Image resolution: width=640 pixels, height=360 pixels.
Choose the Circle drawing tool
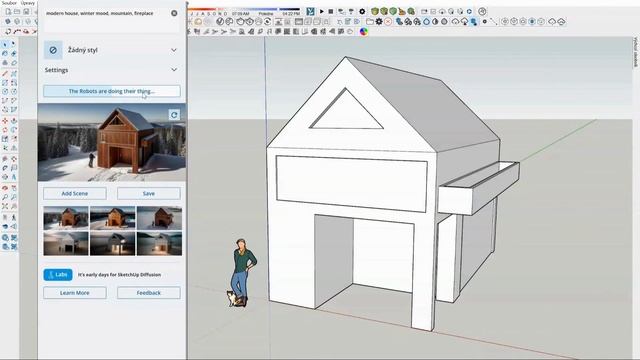5,92
